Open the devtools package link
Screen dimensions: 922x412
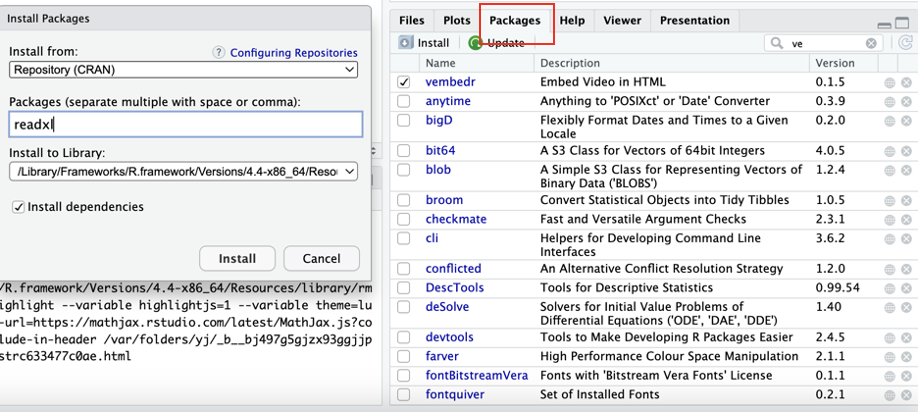pos(449,337)
